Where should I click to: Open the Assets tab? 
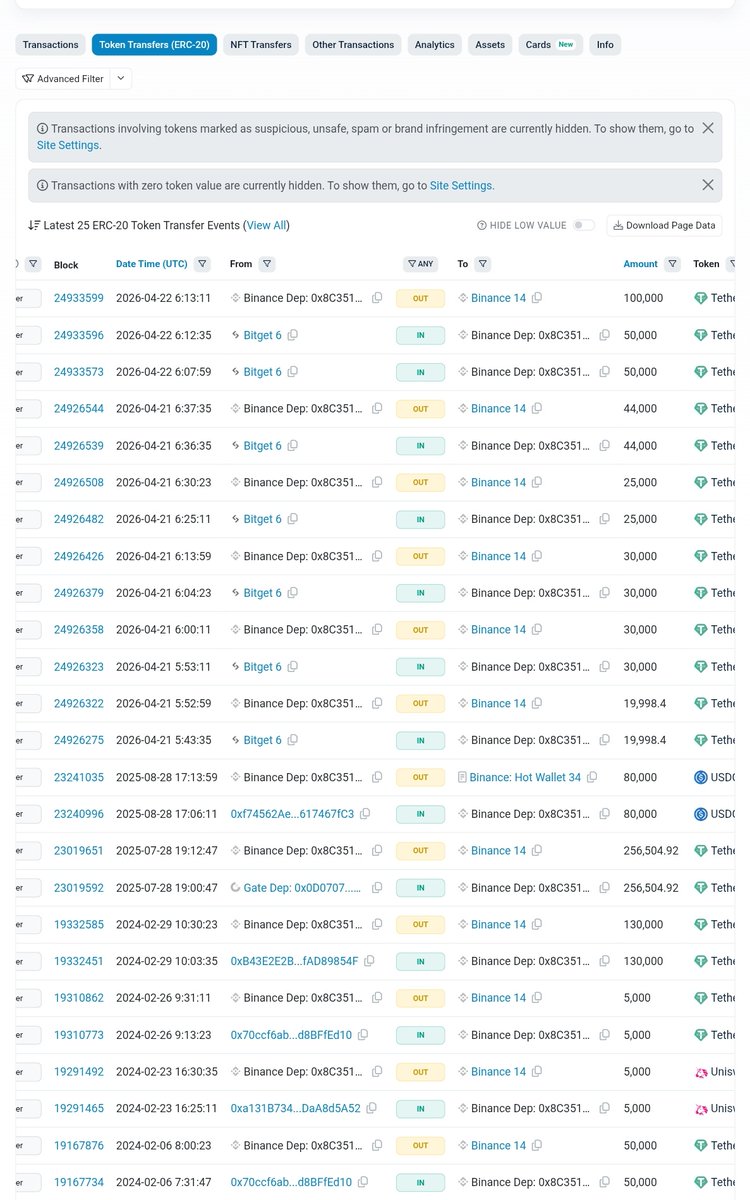click(x=490, y=45)
